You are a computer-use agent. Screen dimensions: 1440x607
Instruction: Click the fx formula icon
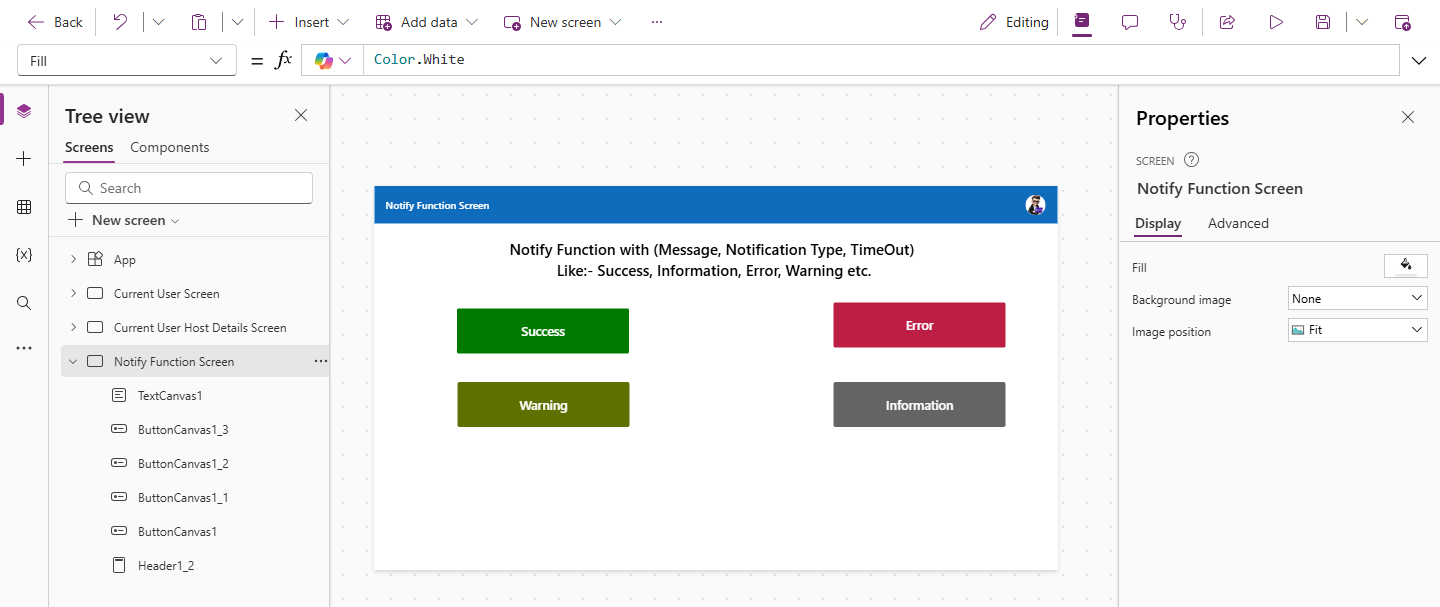[x=283, y=60]
